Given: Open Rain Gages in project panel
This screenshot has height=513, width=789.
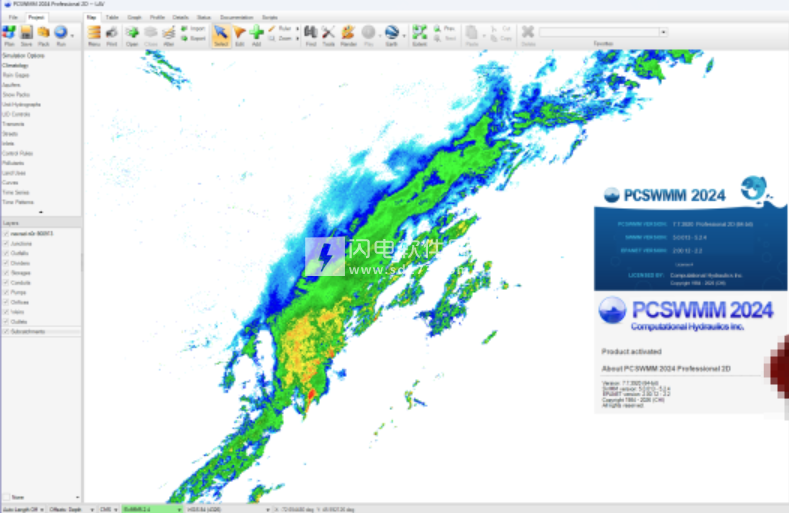Looking at the screenshot, I should (15, 75).
